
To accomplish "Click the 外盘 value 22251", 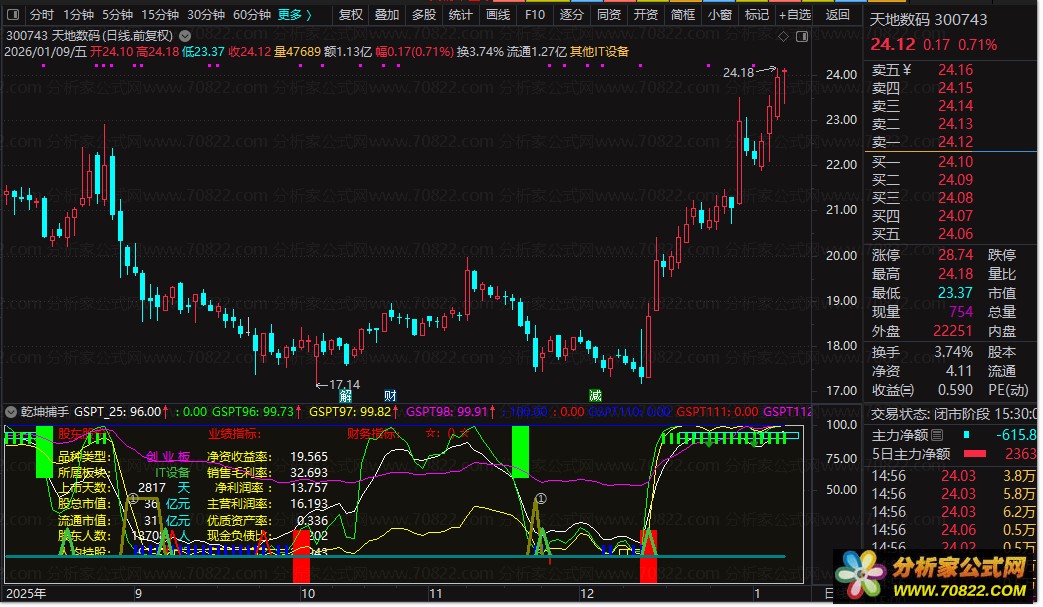I will (953, 331).
